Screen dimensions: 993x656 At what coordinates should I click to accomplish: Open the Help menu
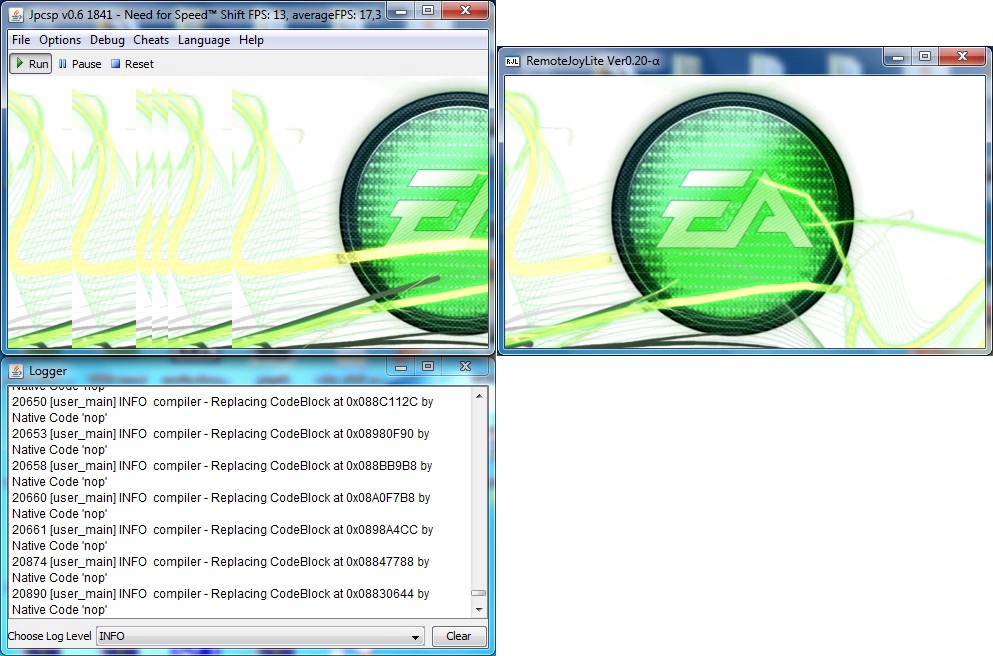251,40
